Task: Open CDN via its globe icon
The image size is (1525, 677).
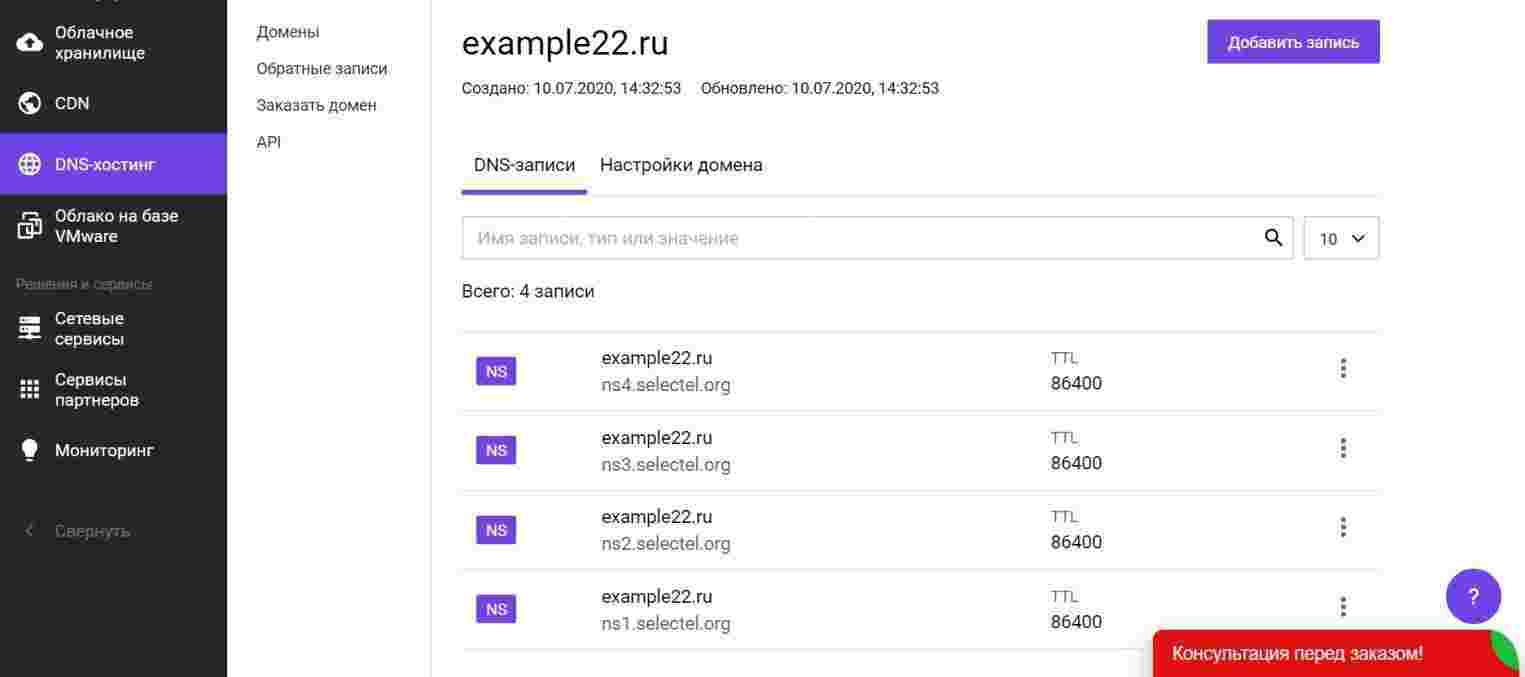Action: (x=30, y=103)
